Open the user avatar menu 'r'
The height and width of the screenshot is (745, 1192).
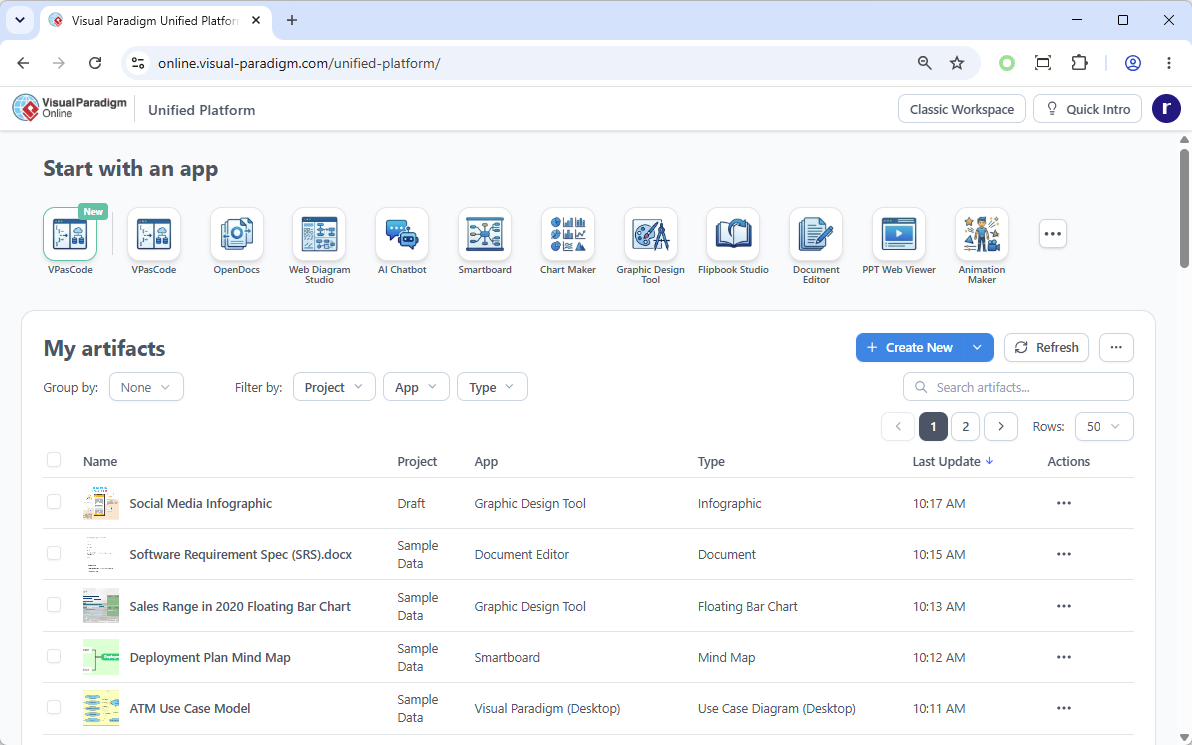point(1166,109)
